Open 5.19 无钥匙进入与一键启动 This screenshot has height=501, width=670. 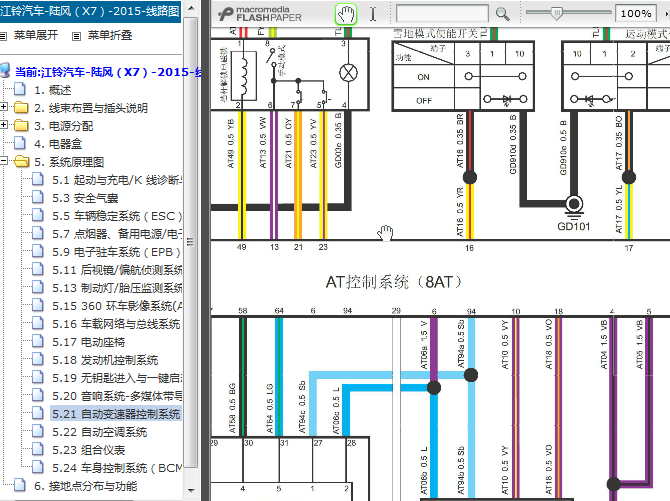click(x=117, y=378)
